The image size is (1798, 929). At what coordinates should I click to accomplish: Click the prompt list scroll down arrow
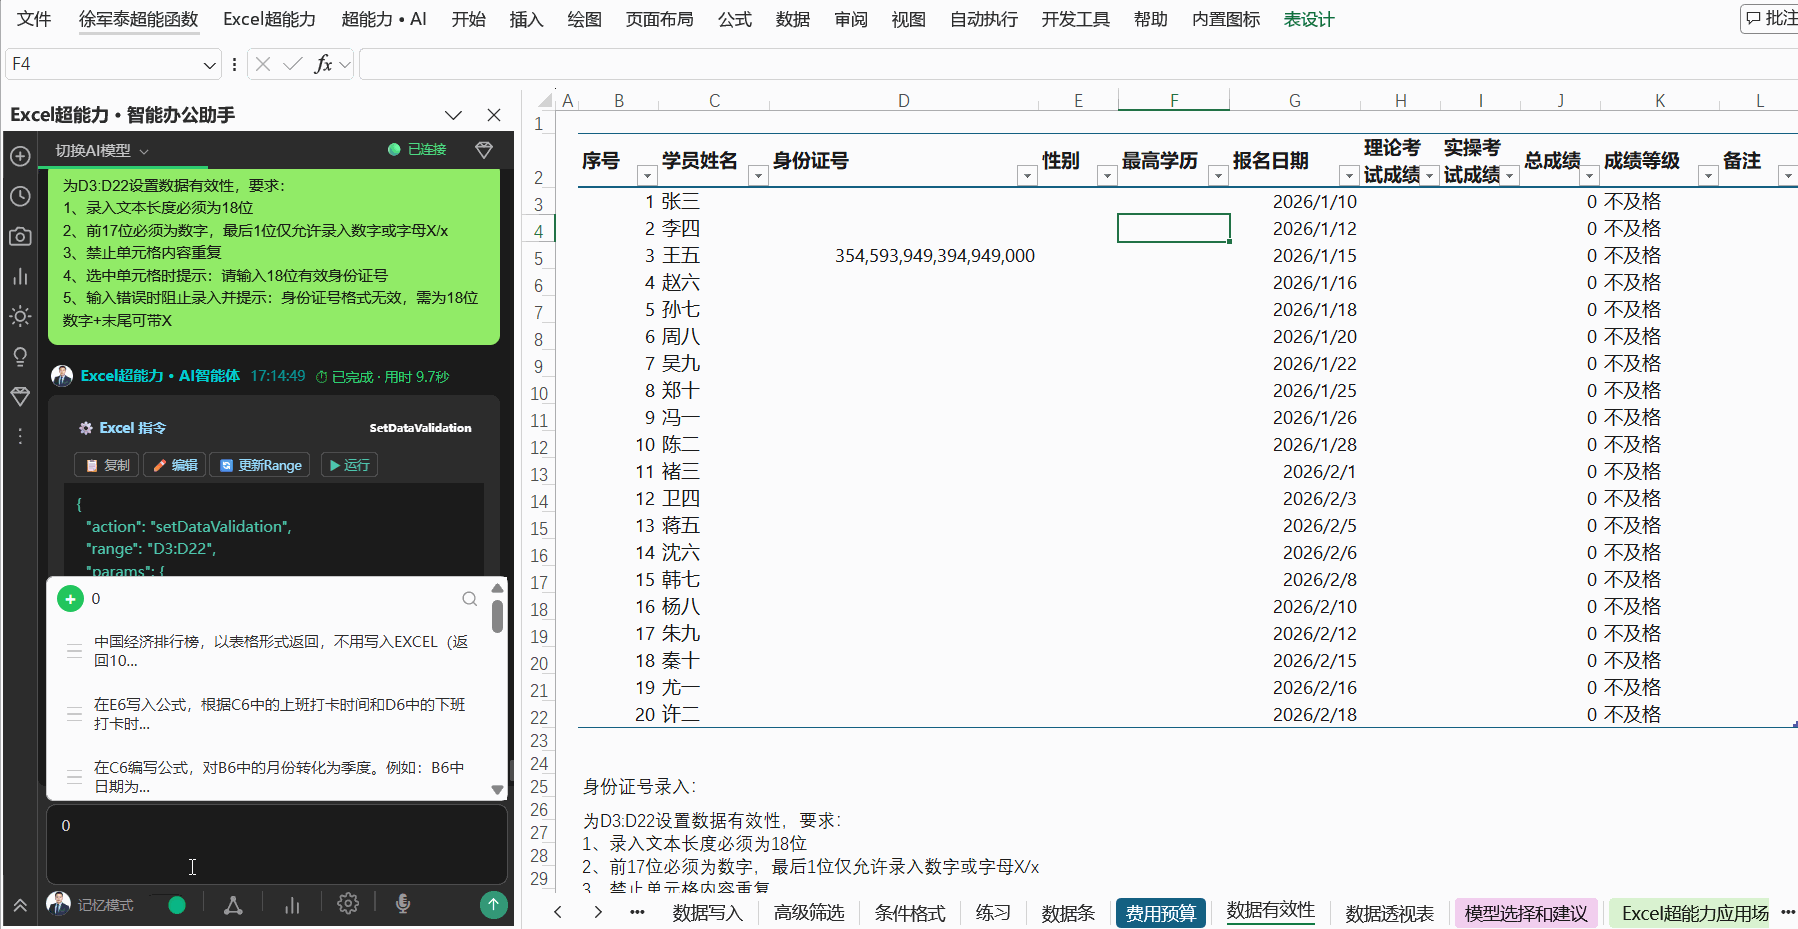(497, 789)
